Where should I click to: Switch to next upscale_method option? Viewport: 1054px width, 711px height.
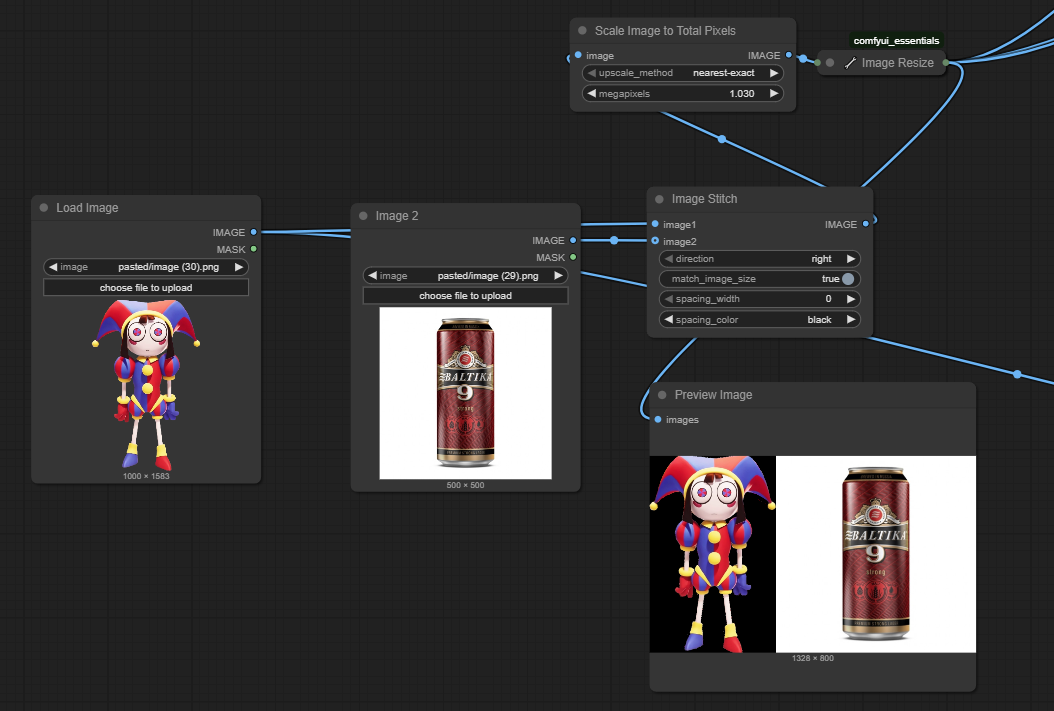point(774,73)
